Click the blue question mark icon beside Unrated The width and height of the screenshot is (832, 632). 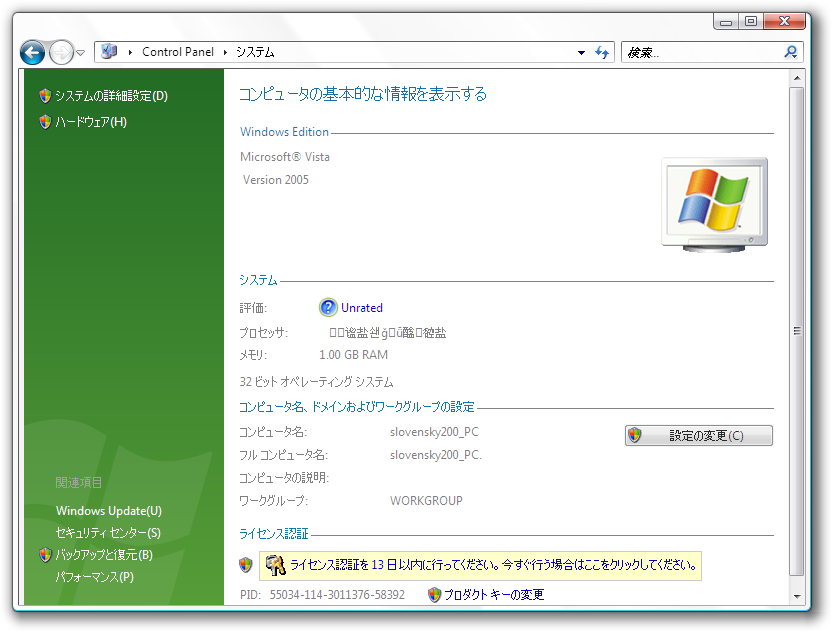[328, 307]
